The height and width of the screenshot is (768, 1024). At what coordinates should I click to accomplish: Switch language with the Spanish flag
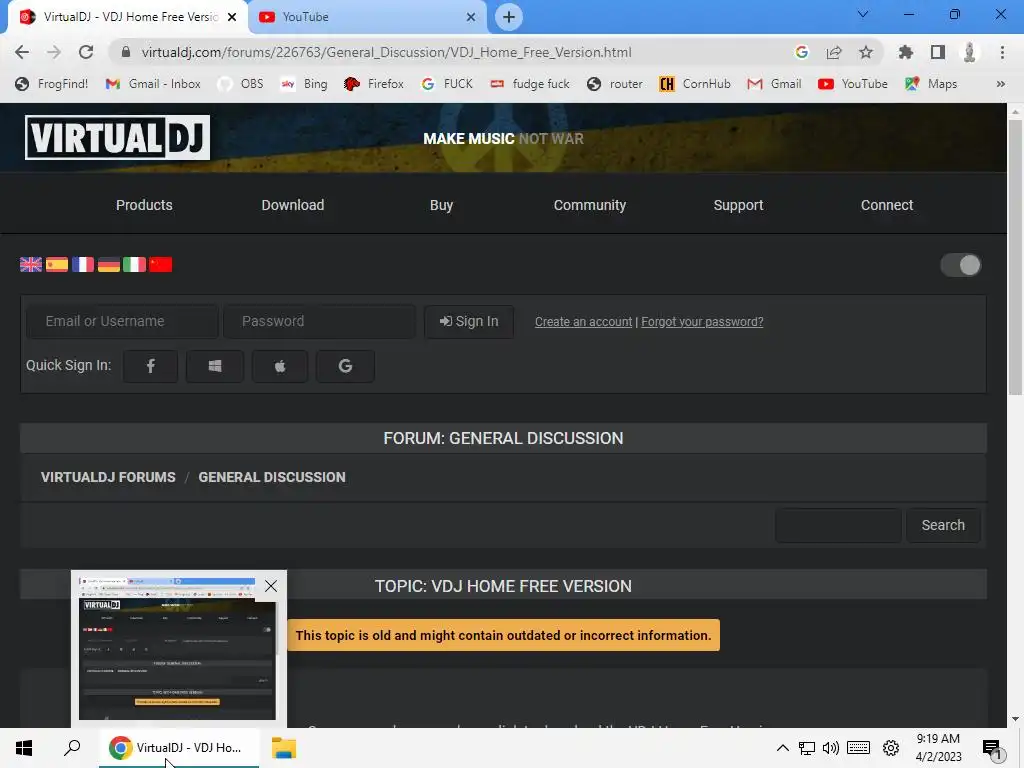[57, 264]
